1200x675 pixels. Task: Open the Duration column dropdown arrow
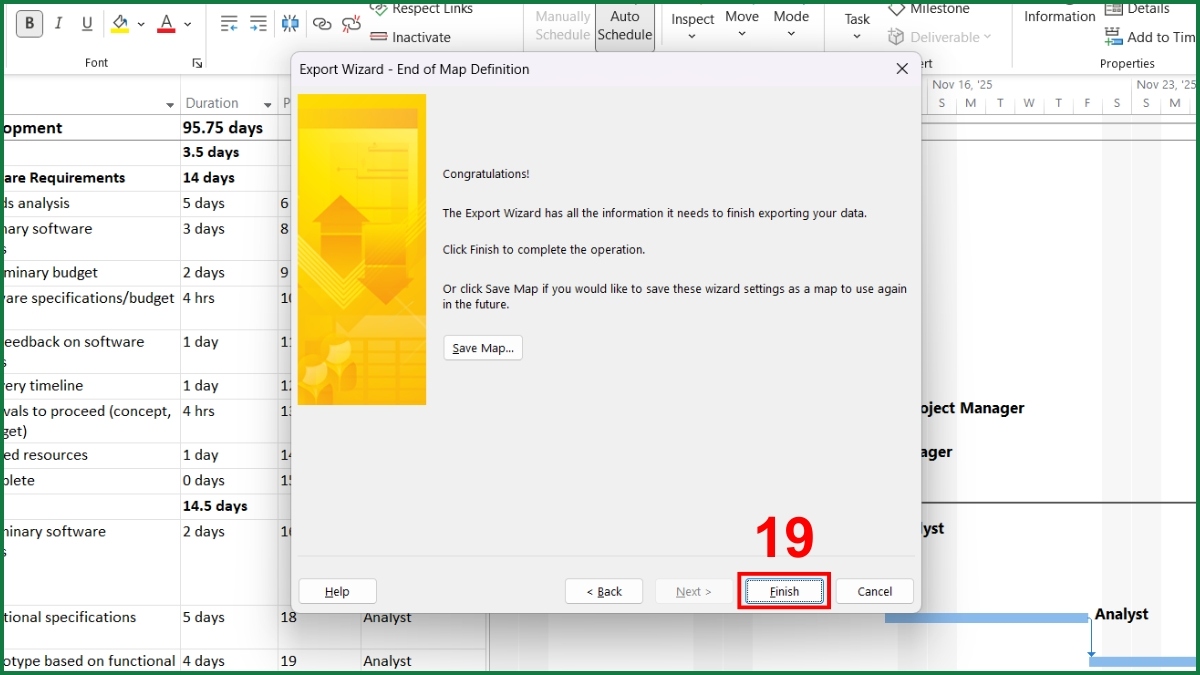pyautogui.click(x=266, y=102)
